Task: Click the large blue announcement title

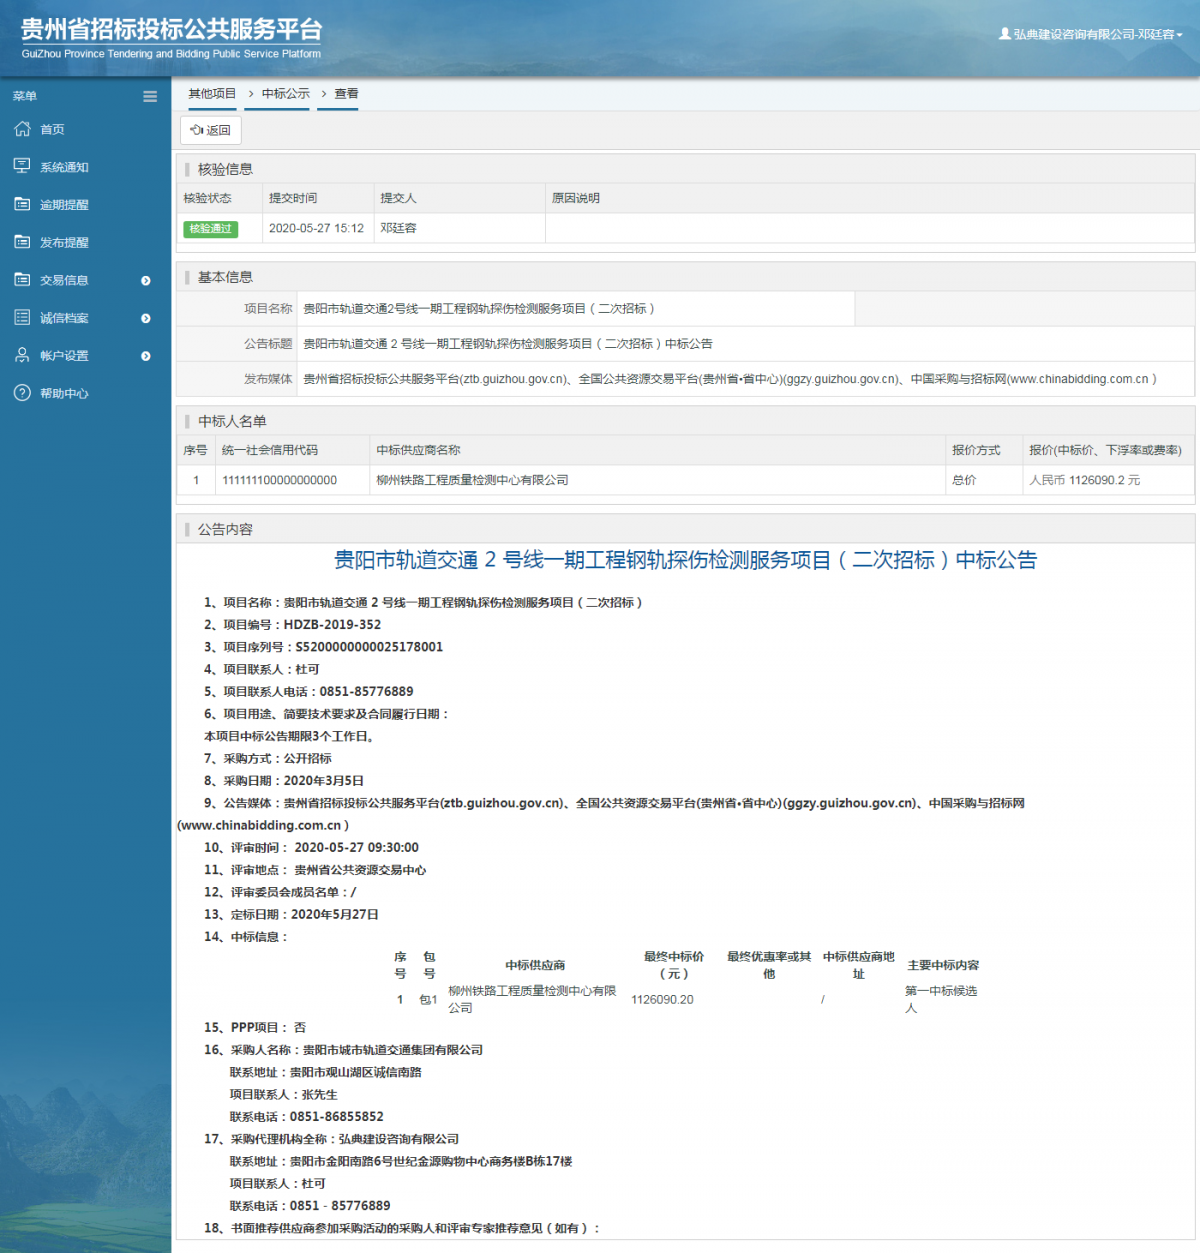Action: click(x=685, y=560)
